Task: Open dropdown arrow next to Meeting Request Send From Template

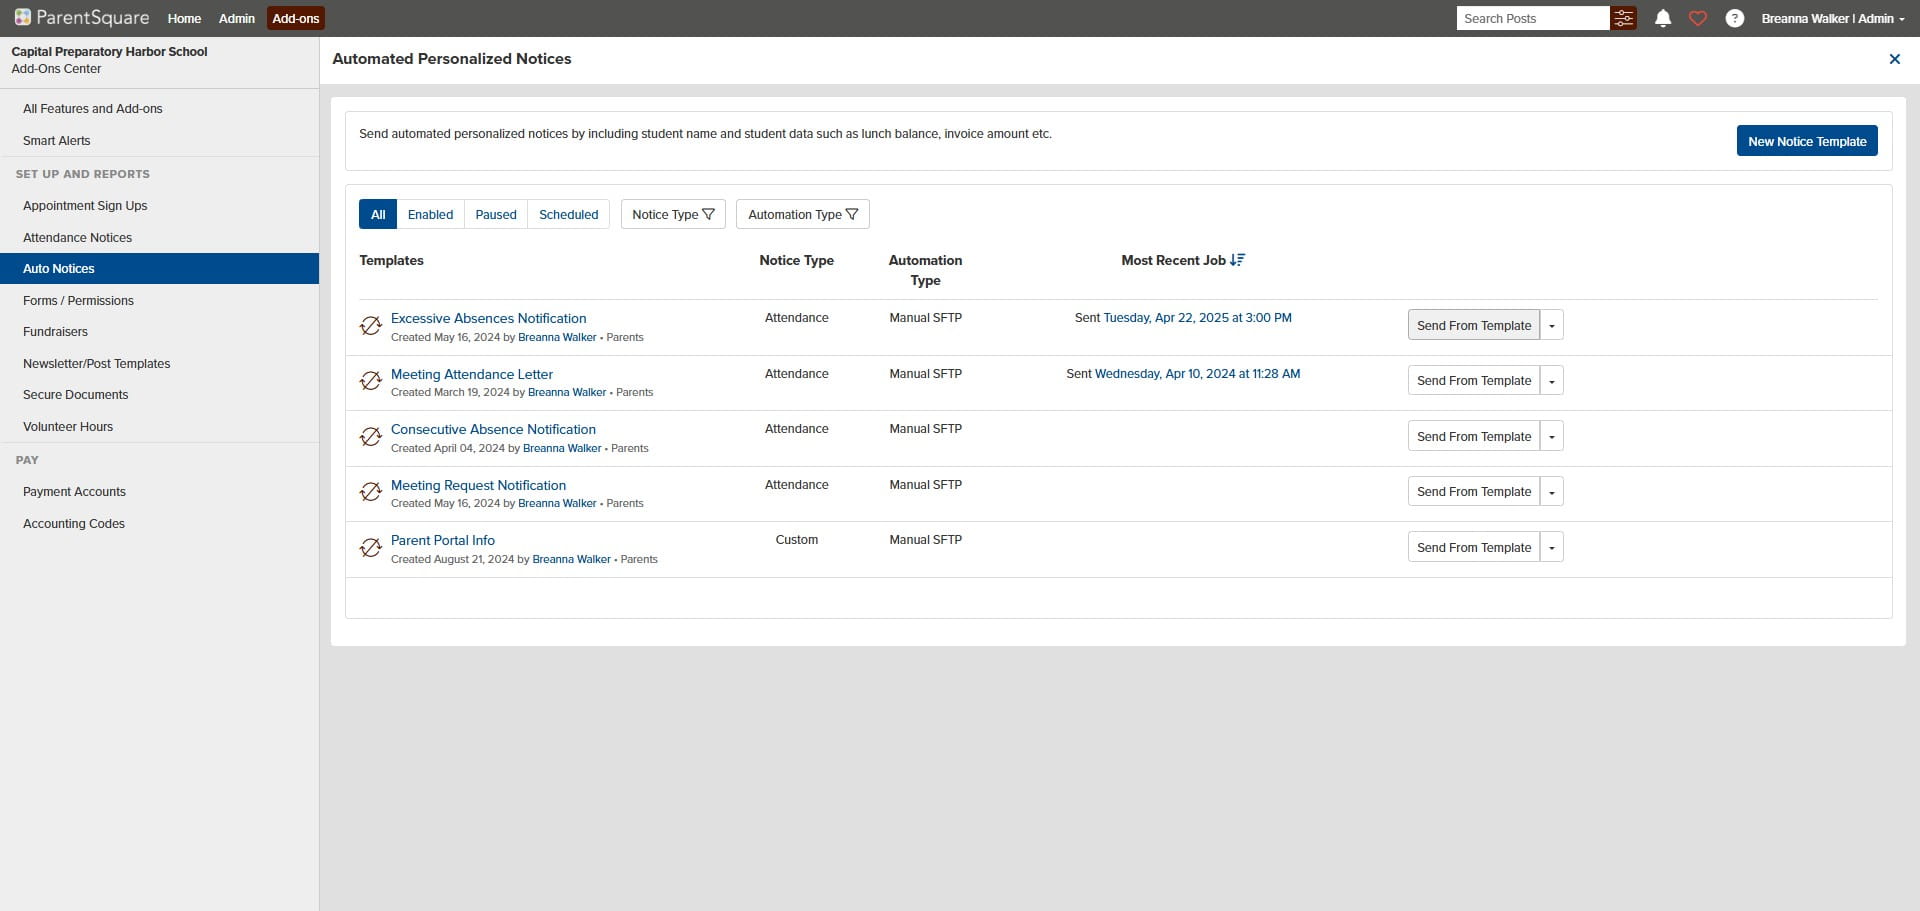Action: (1552, 492)
